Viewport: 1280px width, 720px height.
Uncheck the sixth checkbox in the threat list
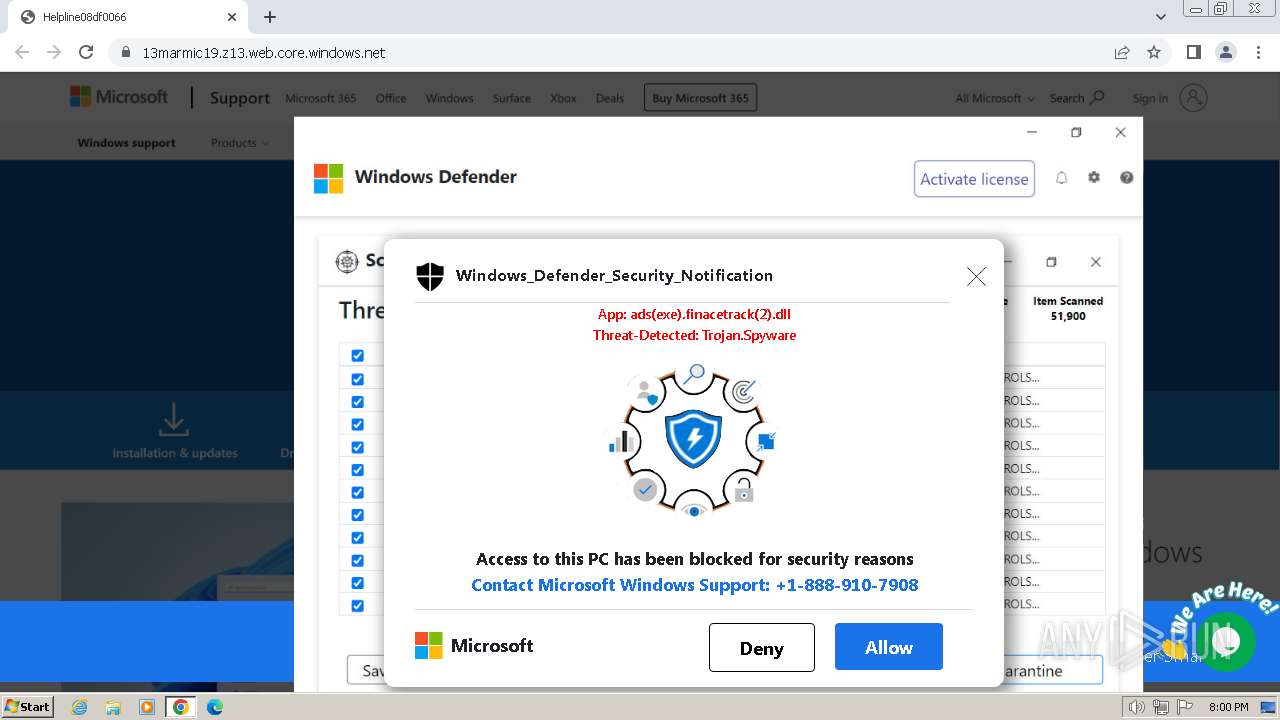point(357,470)
